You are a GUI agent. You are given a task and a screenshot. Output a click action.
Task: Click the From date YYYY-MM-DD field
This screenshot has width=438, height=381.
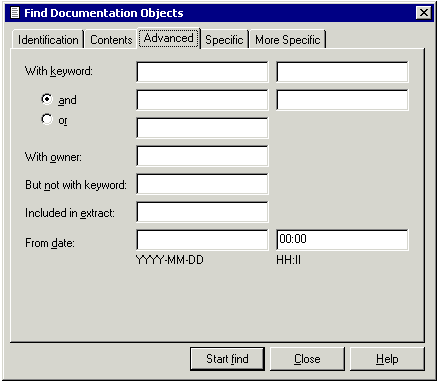(x=202, y=240)
